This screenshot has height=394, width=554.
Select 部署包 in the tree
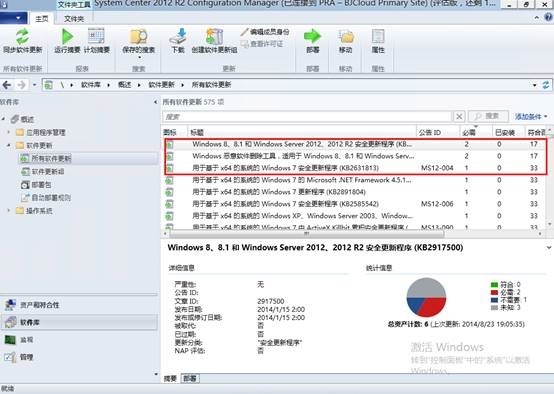point(41,184)
